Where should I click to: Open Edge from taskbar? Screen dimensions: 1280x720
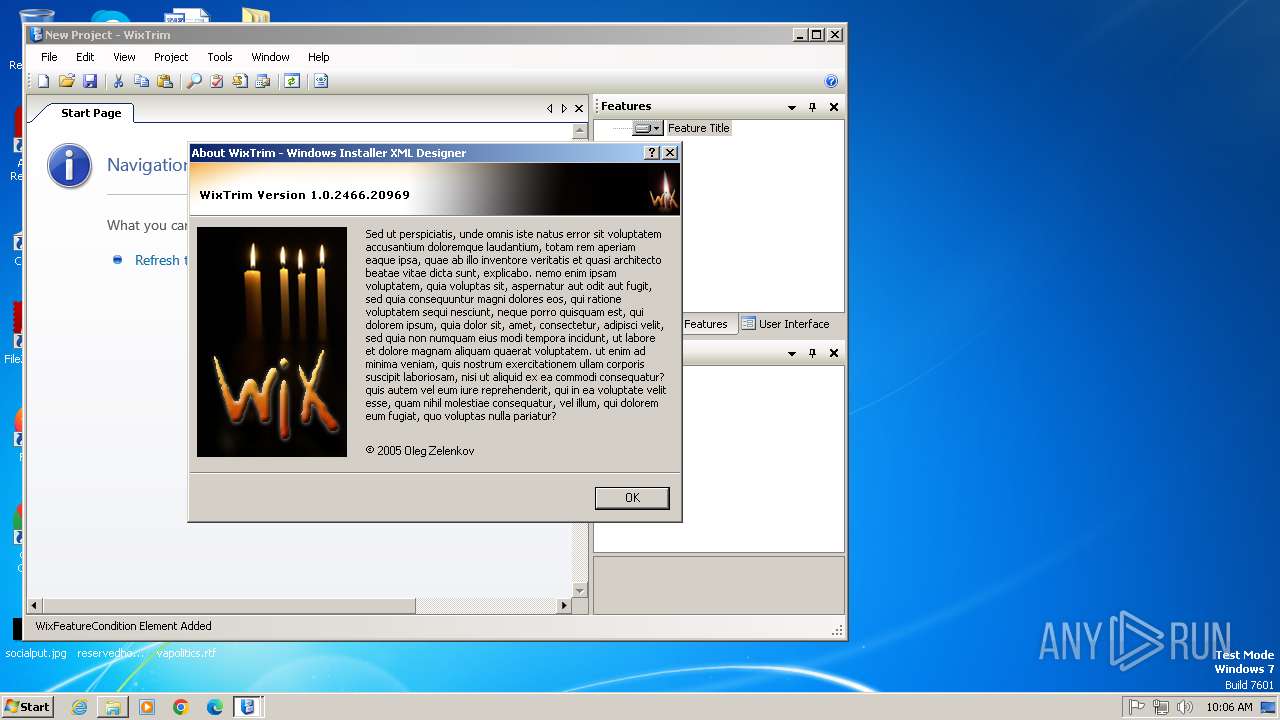click(215, 707)
